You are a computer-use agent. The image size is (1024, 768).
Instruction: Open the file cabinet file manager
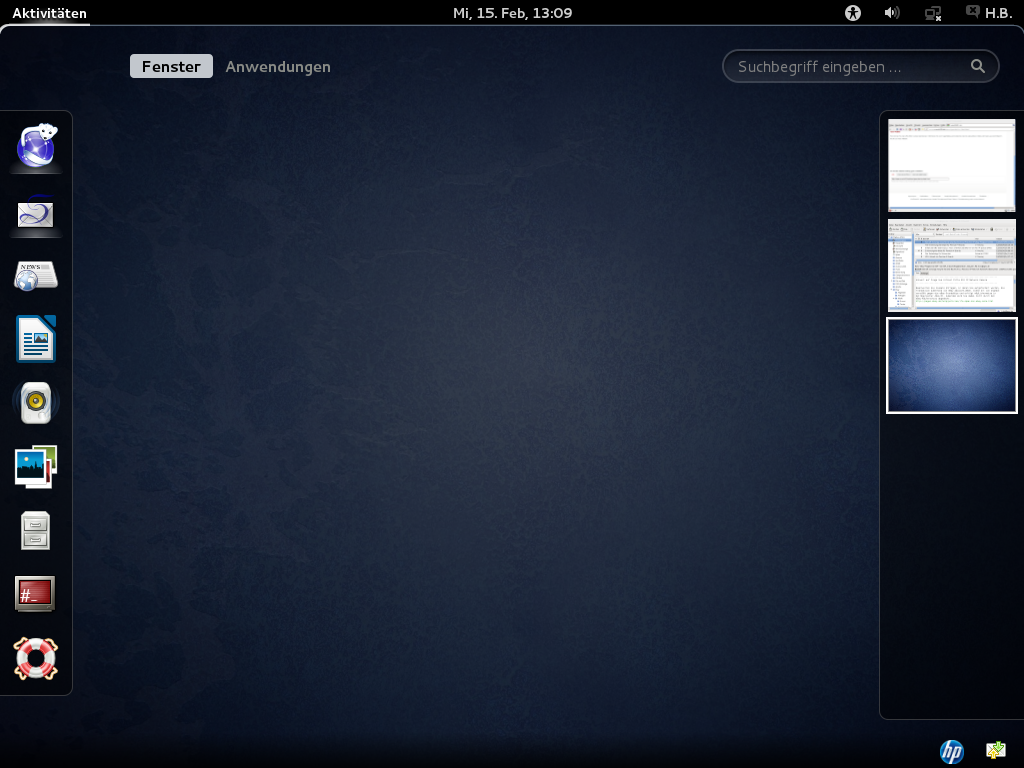pyautogui.click(x=36, y=530)
